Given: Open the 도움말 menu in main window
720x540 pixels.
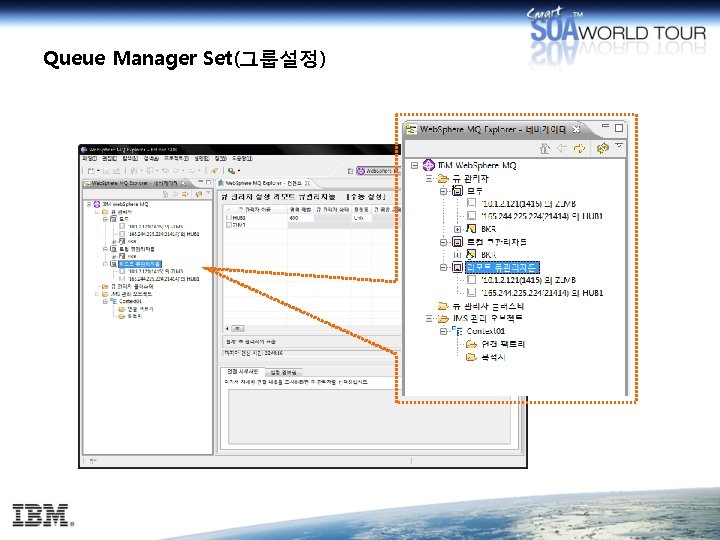Looking at the screenshot, I should pos(242,158).
